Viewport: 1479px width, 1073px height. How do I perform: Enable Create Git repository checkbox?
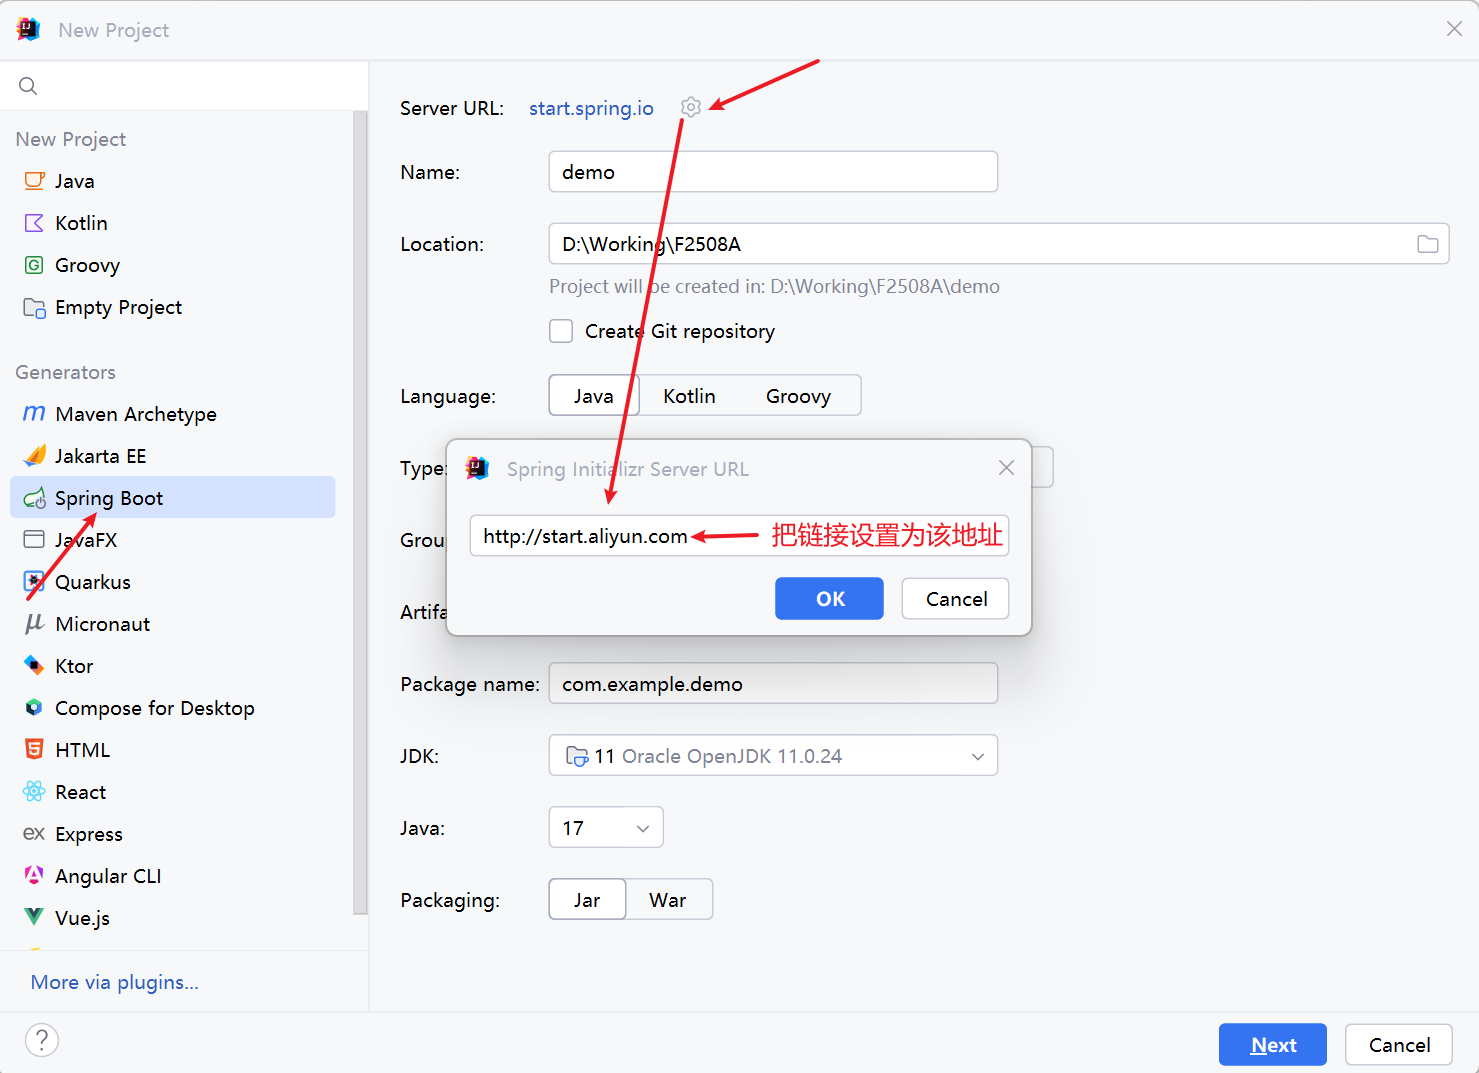click(x=561, y=331)
